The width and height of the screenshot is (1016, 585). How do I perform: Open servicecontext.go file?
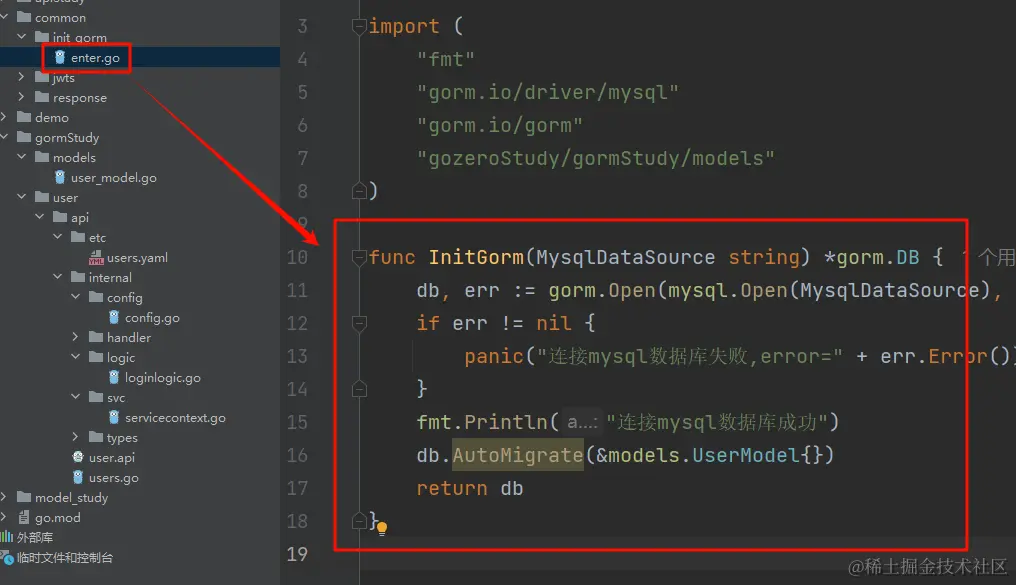[175, 418]
